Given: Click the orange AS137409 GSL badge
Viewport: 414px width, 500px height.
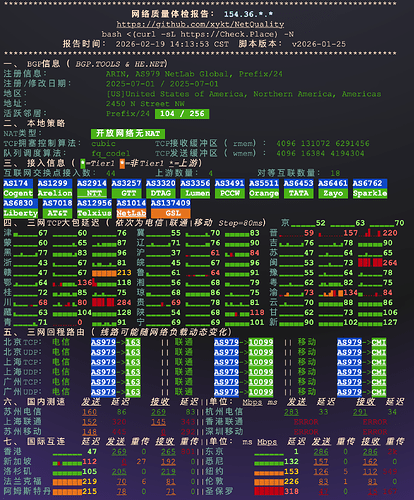Looking at the screenshot, I should (171, 208).
